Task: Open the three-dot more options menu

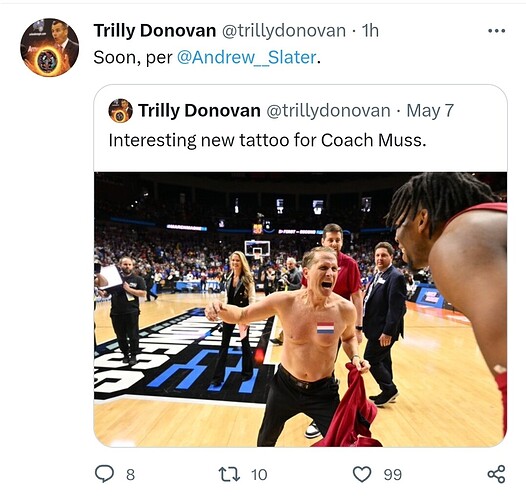Action: [496, 31]
